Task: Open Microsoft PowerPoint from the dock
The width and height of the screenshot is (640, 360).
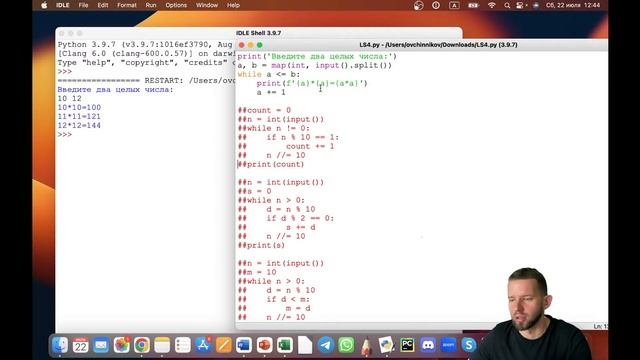Action: pyautogui.click(x=264, y=345)
